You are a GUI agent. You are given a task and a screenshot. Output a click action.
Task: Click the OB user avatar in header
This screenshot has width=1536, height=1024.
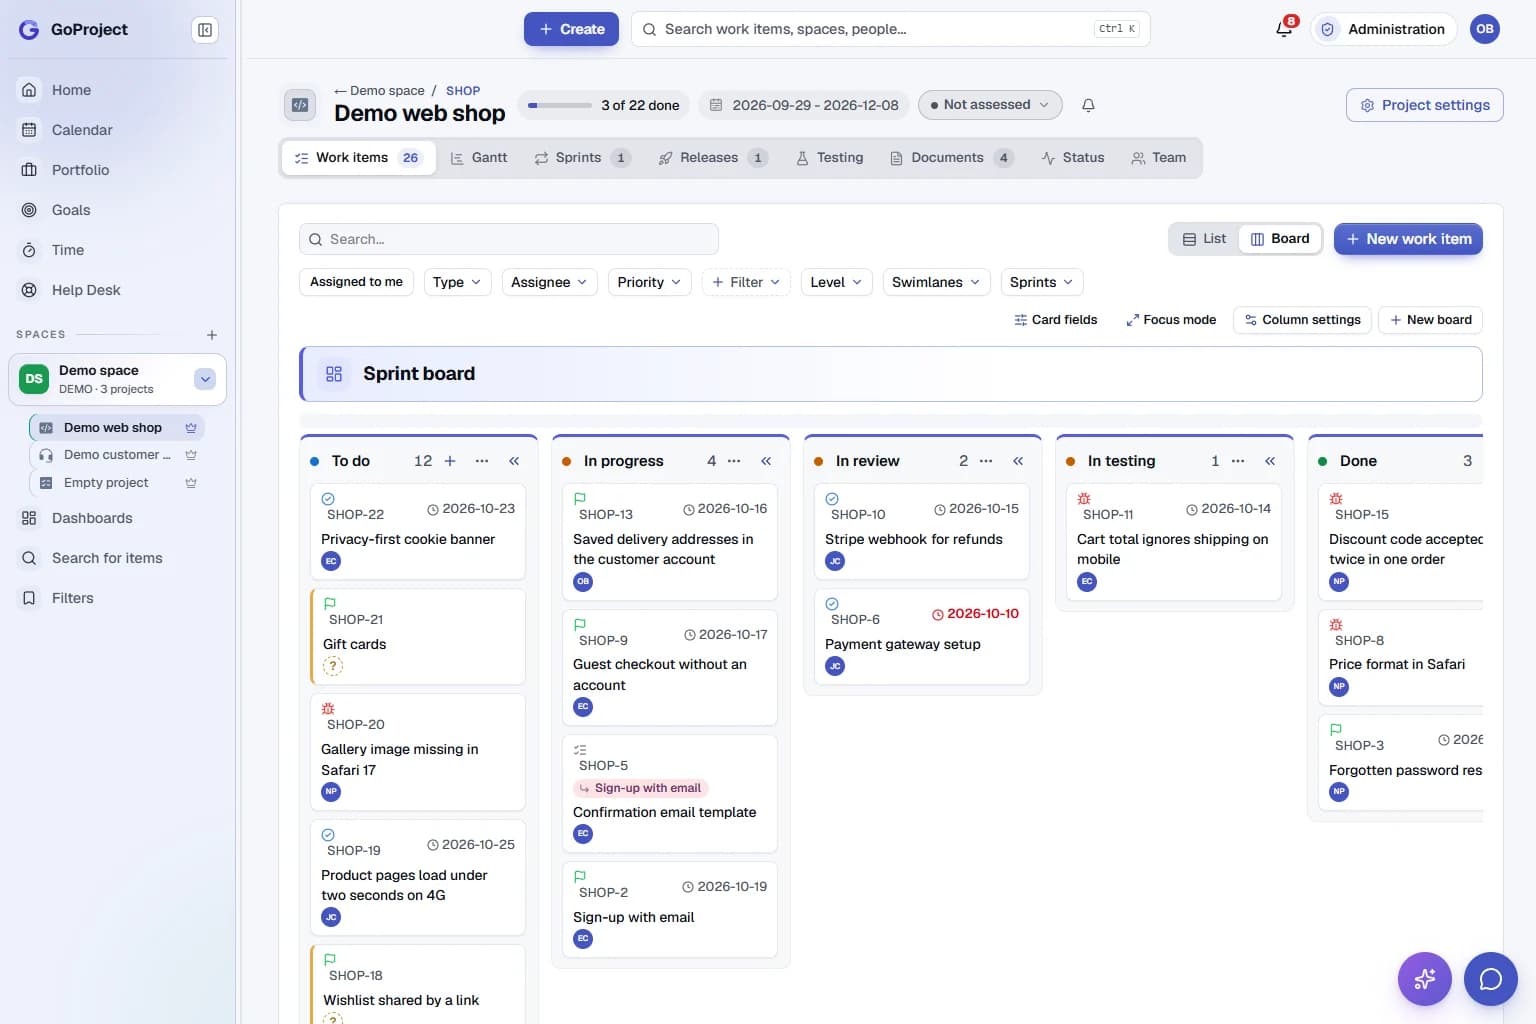tap(1485, 29)
